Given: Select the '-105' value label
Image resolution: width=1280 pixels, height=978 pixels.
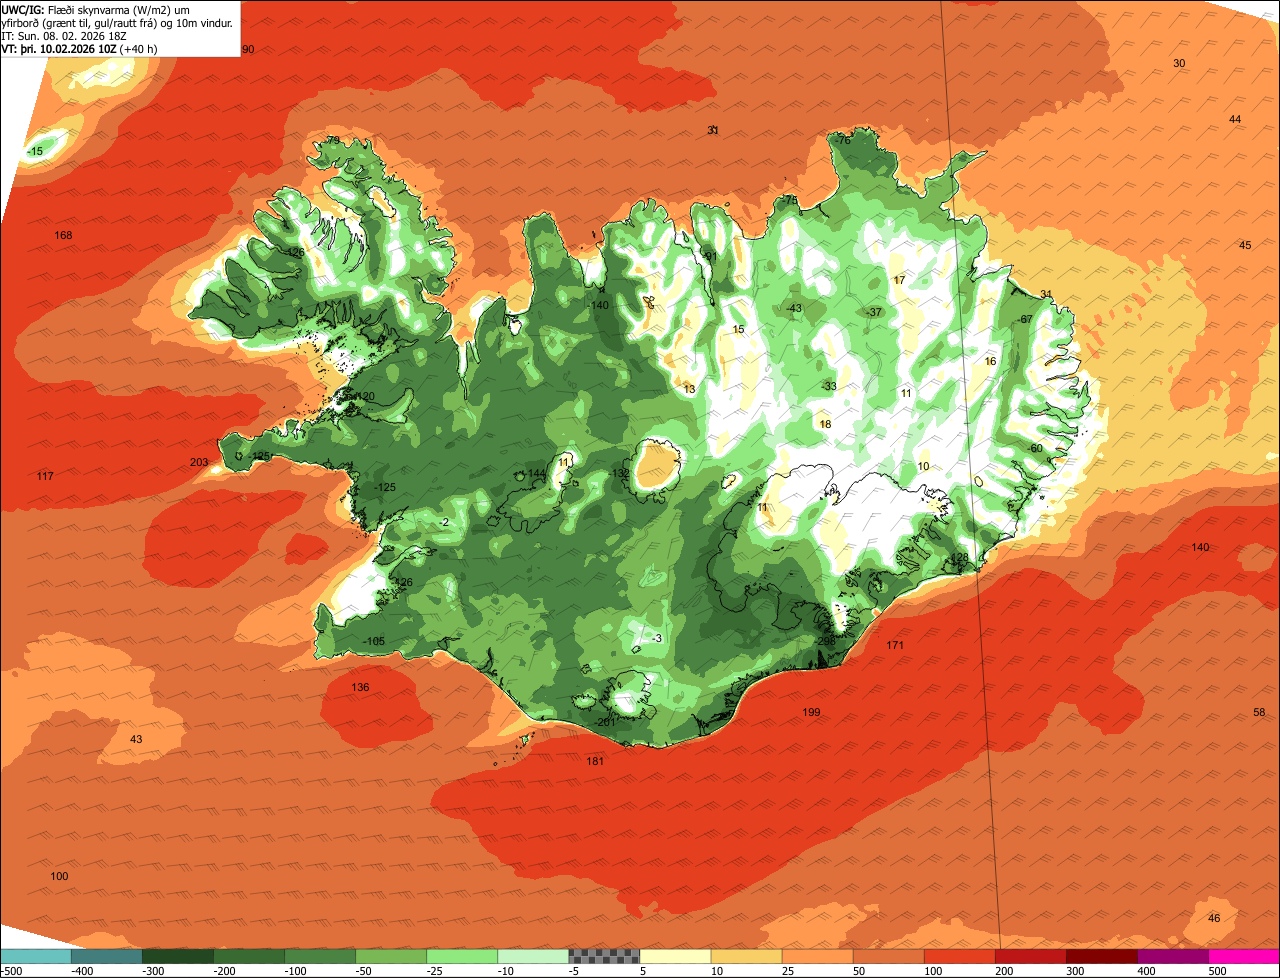Looking at the screenshot, I should [x=373, y=641].
